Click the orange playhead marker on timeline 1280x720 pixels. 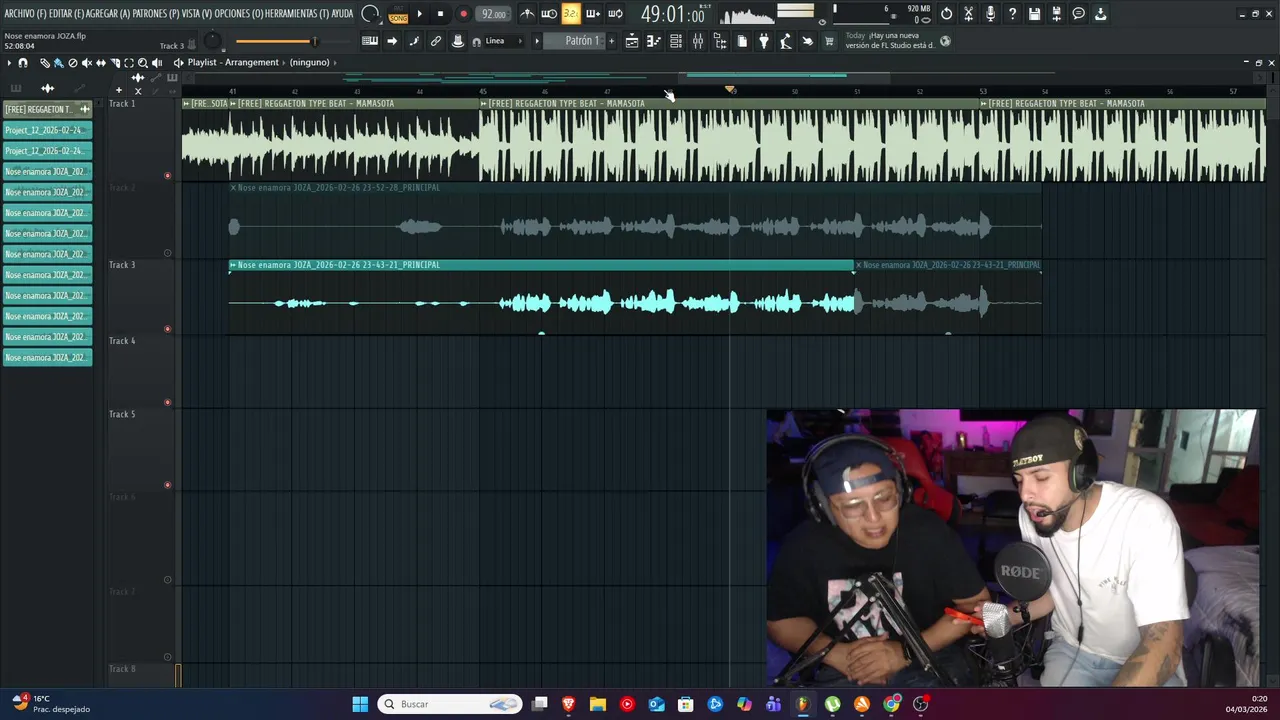point(731,90)
